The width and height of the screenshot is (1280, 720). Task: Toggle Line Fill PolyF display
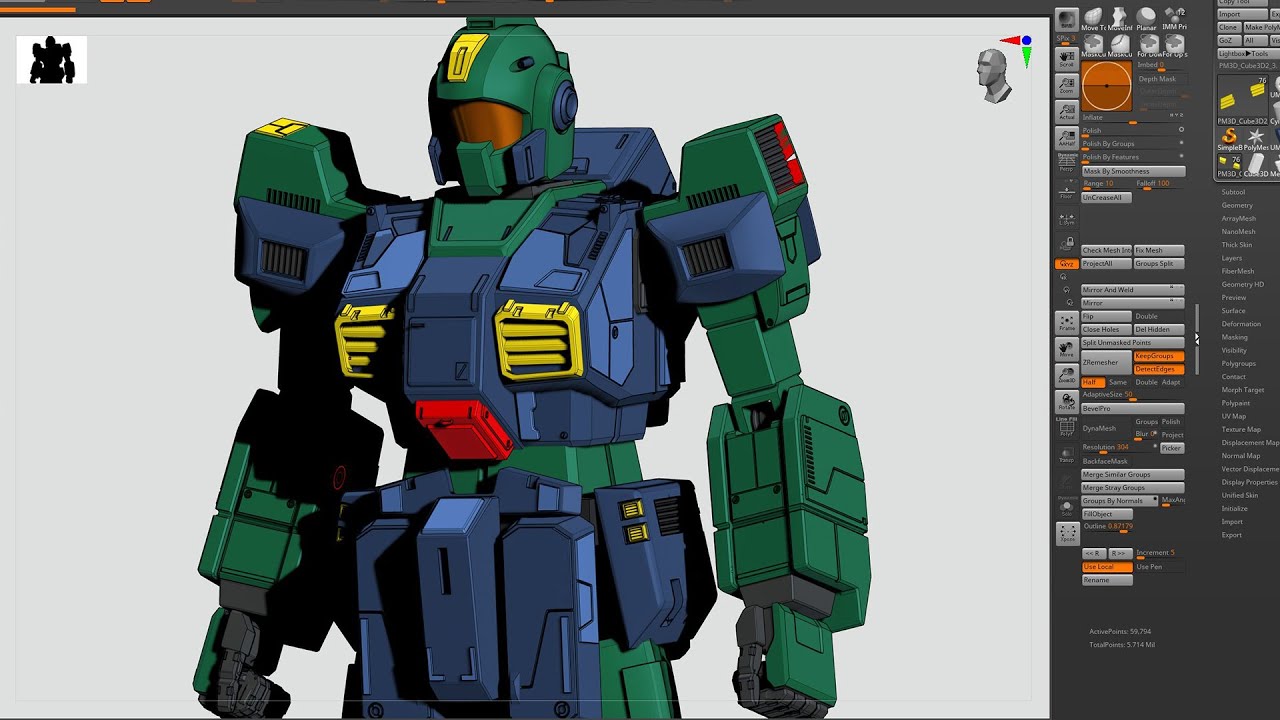pos(1067,428)
